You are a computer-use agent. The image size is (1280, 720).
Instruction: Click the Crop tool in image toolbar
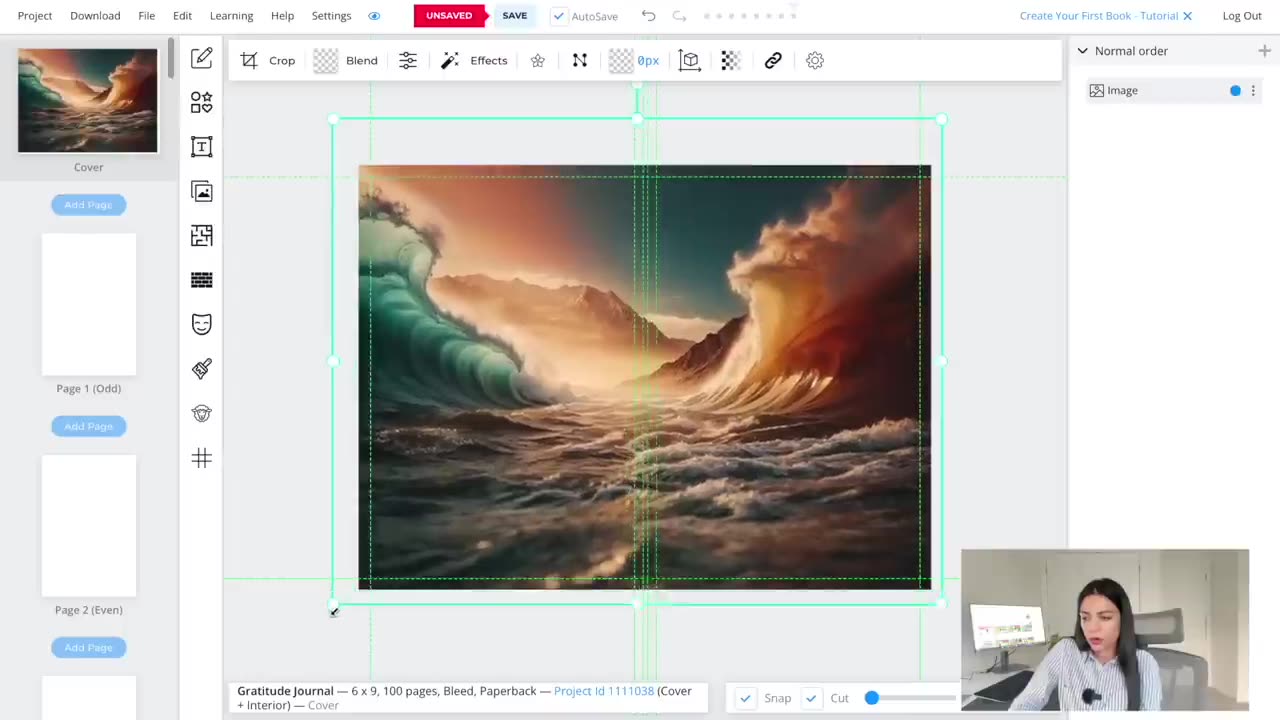(268, 60)
